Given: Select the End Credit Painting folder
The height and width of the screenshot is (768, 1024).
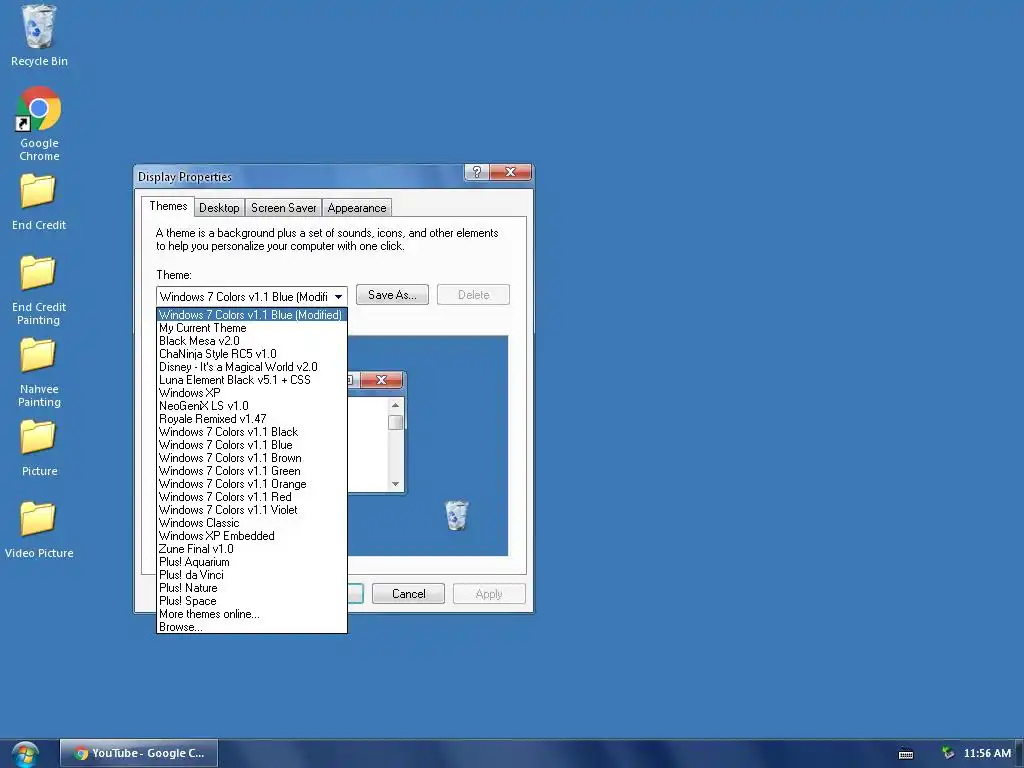Looking at the screenshot, I should 39,291.
